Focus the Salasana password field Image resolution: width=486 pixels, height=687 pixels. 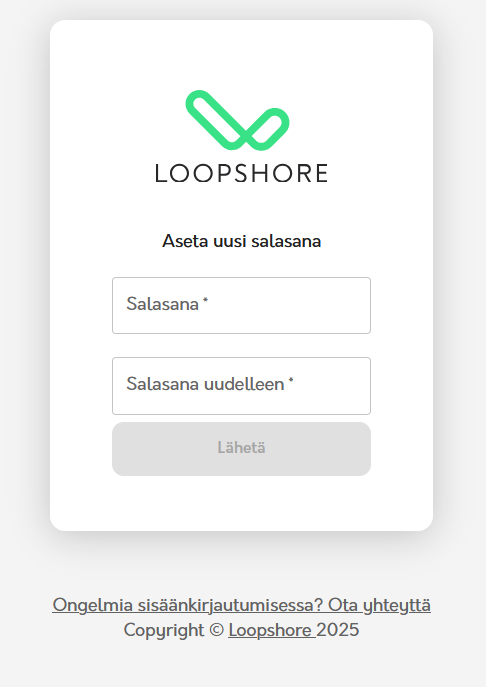[241, 305]
